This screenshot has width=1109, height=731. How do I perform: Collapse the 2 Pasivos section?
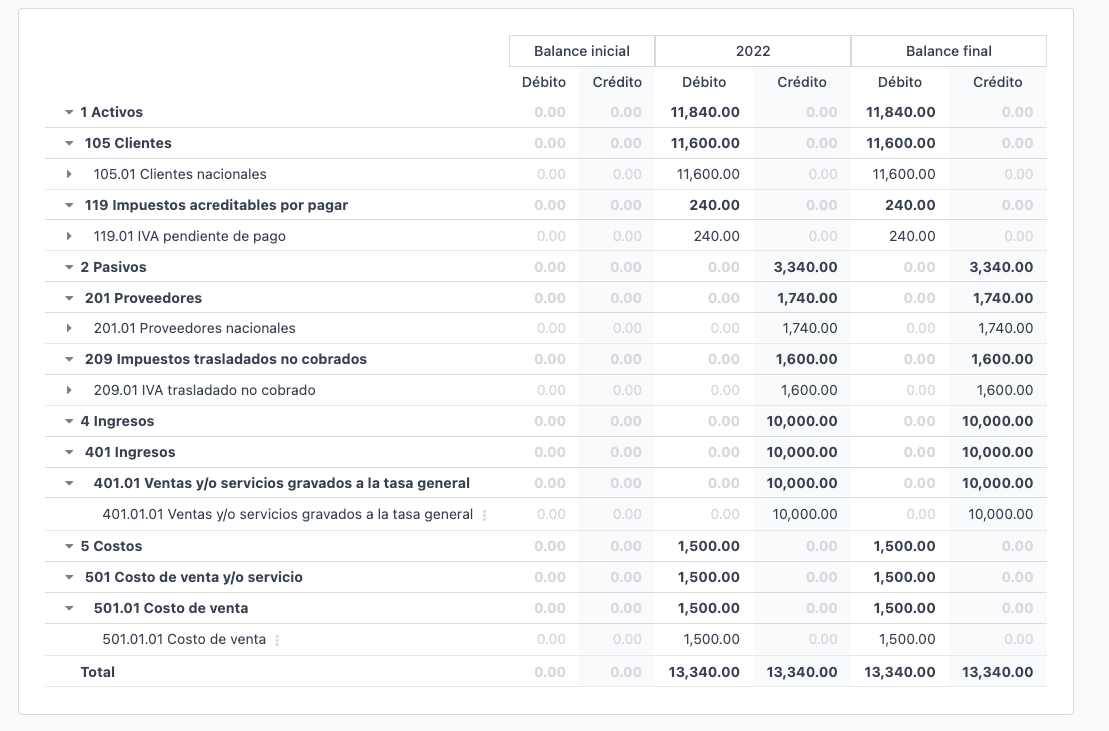69,268
